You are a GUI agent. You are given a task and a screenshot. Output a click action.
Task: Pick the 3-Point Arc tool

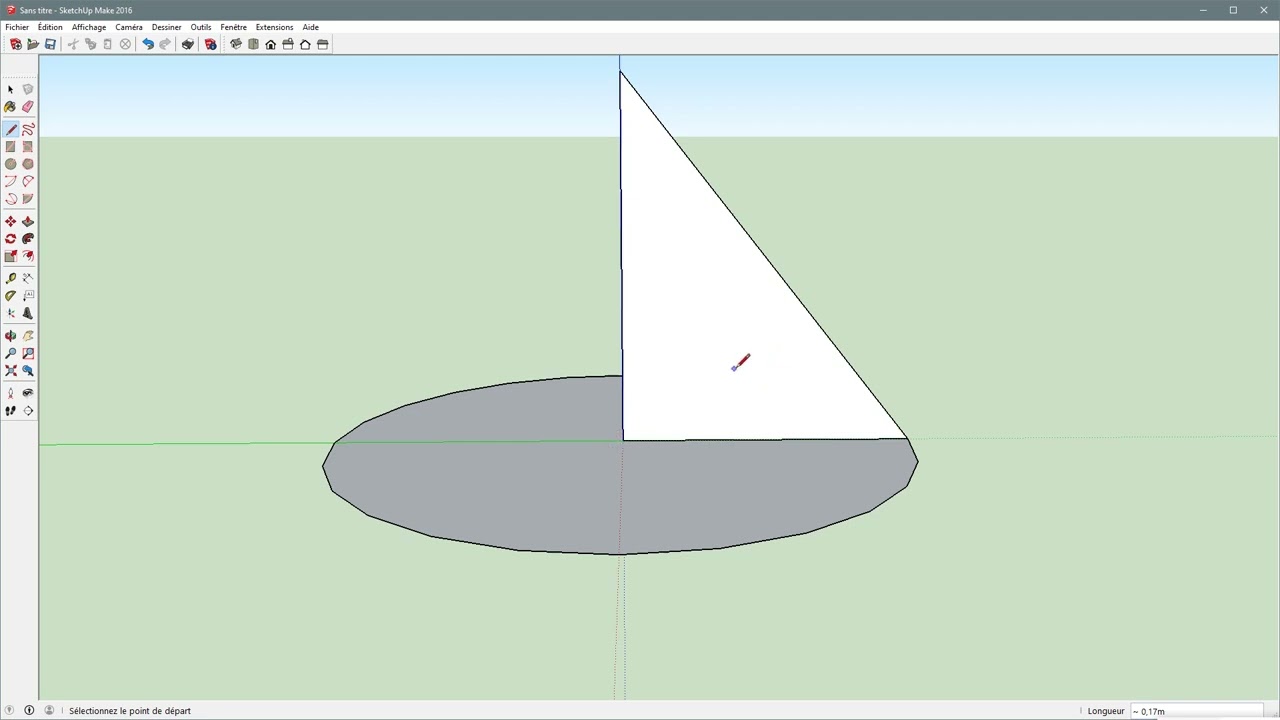11,198
